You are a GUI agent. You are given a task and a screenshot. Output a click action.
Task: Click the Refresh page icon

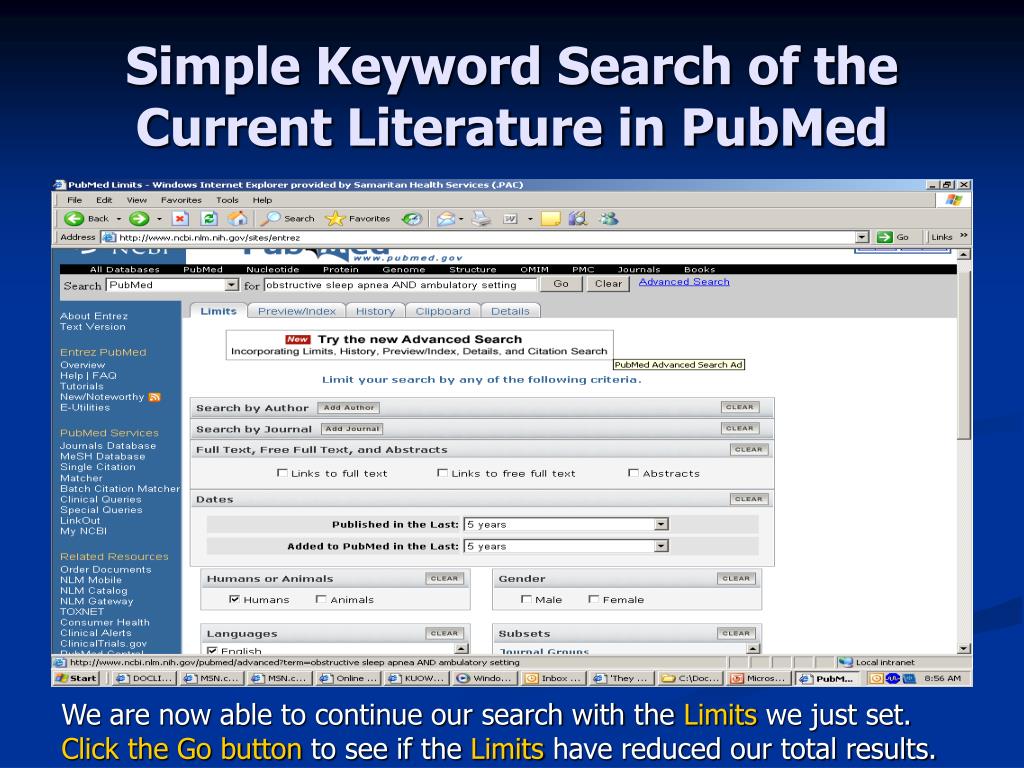point(209,219)
